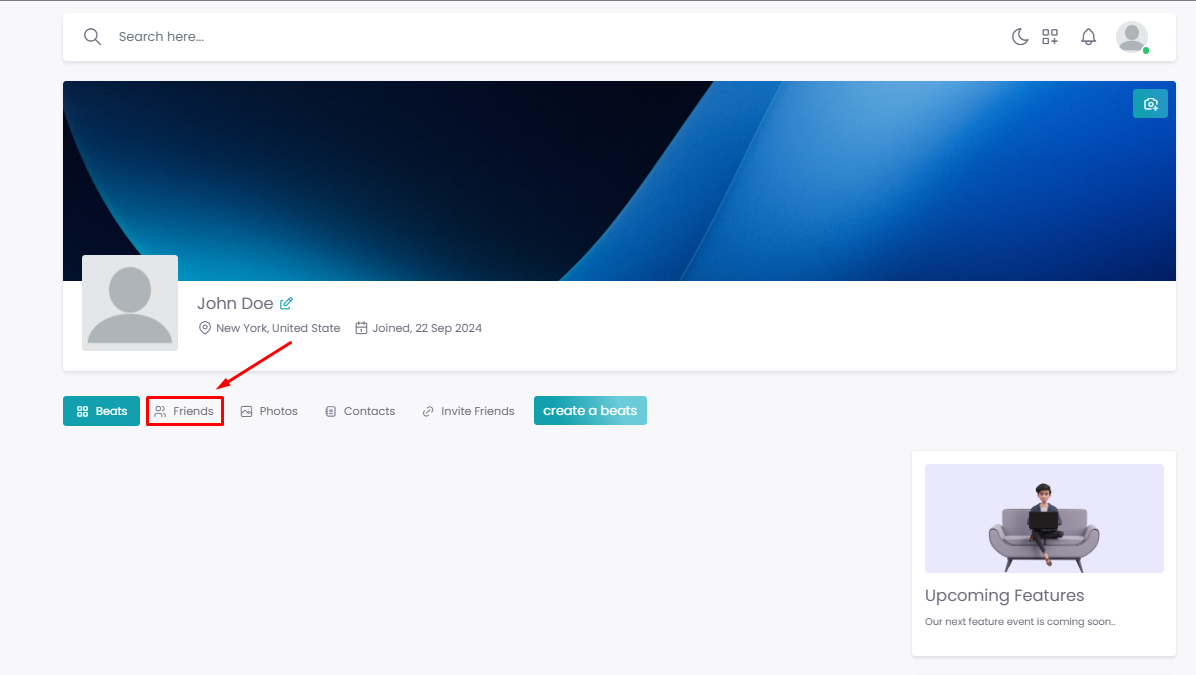Select the Beats tab
Viewport: 1196px width, 675px height.
pyautogui.click(x=101, y=411)
